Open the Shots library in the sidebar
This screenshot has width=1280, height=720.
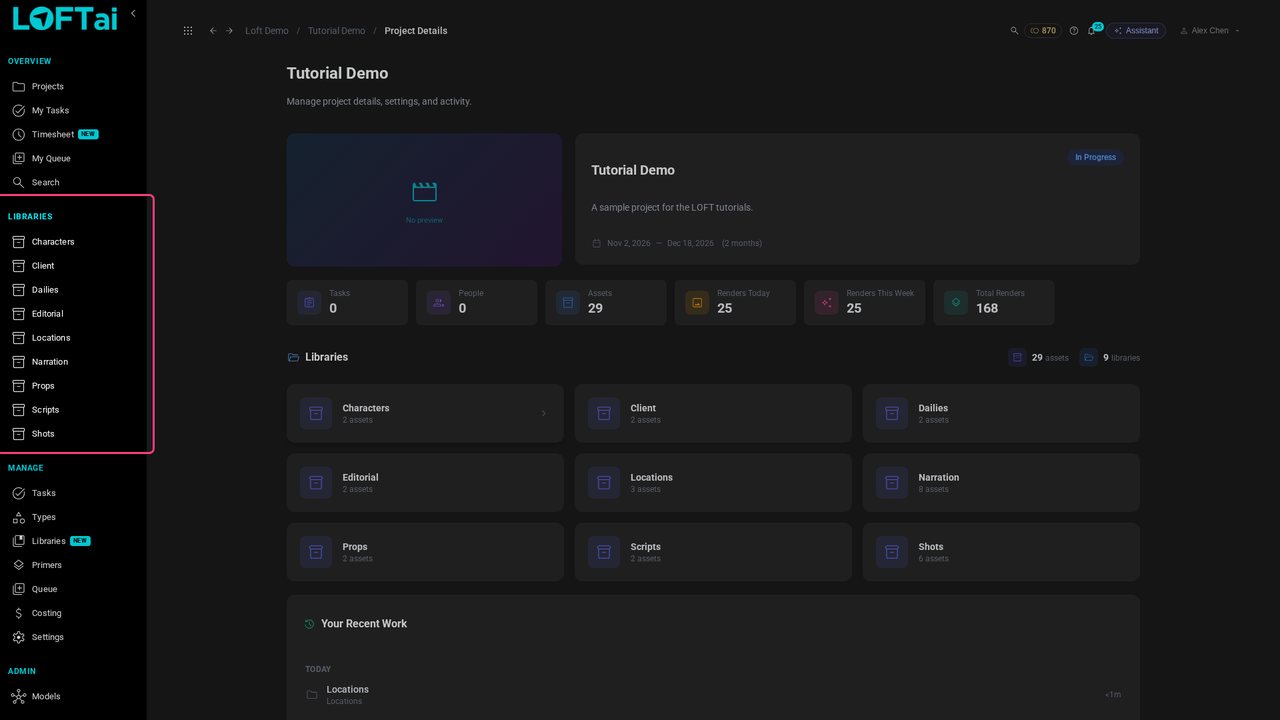click(74, 434)
